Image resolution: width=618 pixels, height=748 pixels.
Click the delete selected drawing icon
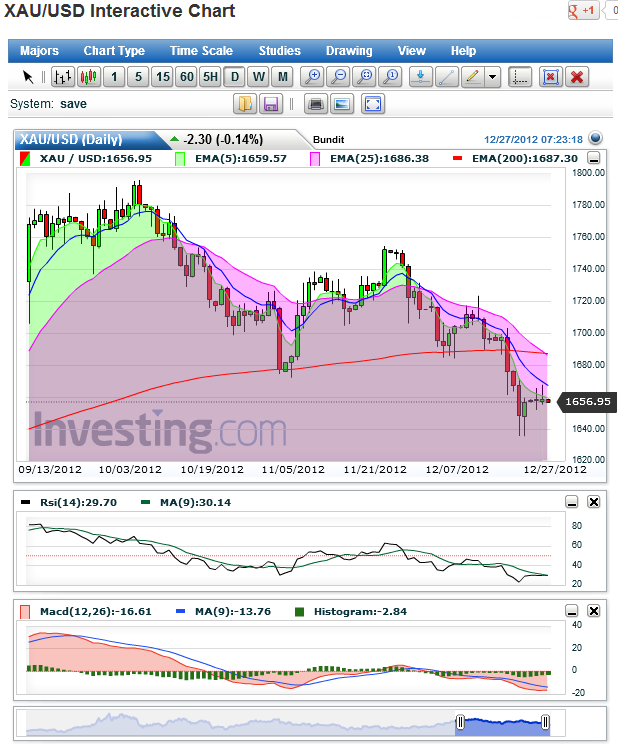point(551,77)
